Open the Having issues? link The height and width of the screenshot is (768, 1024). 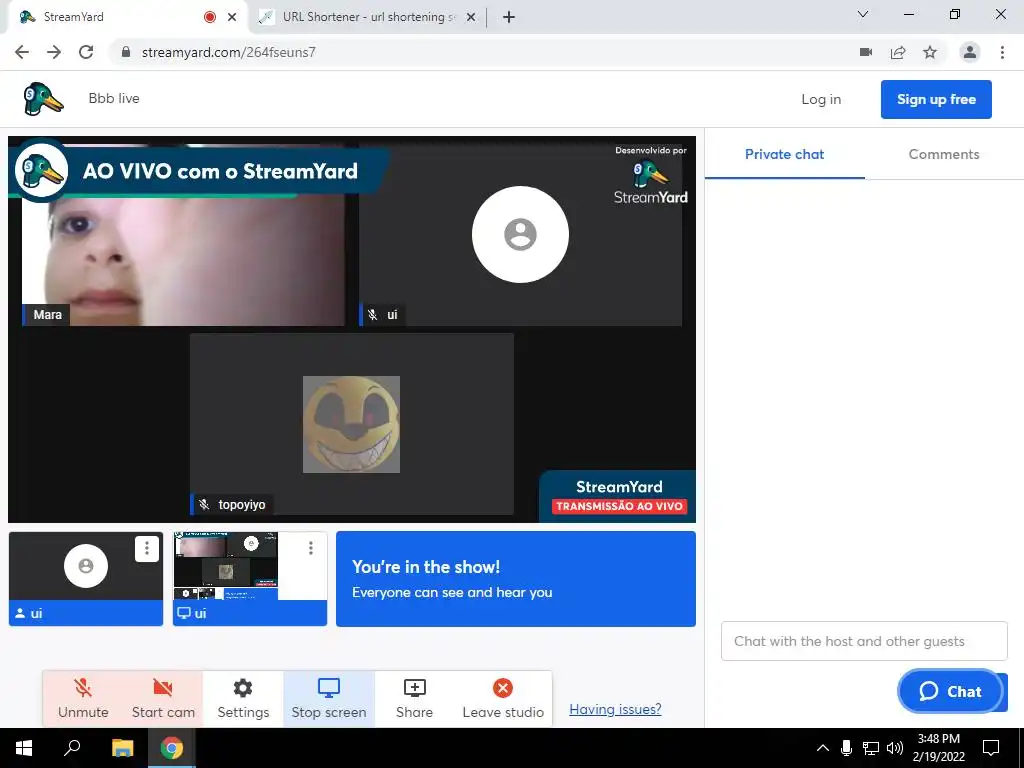[615, 709]
